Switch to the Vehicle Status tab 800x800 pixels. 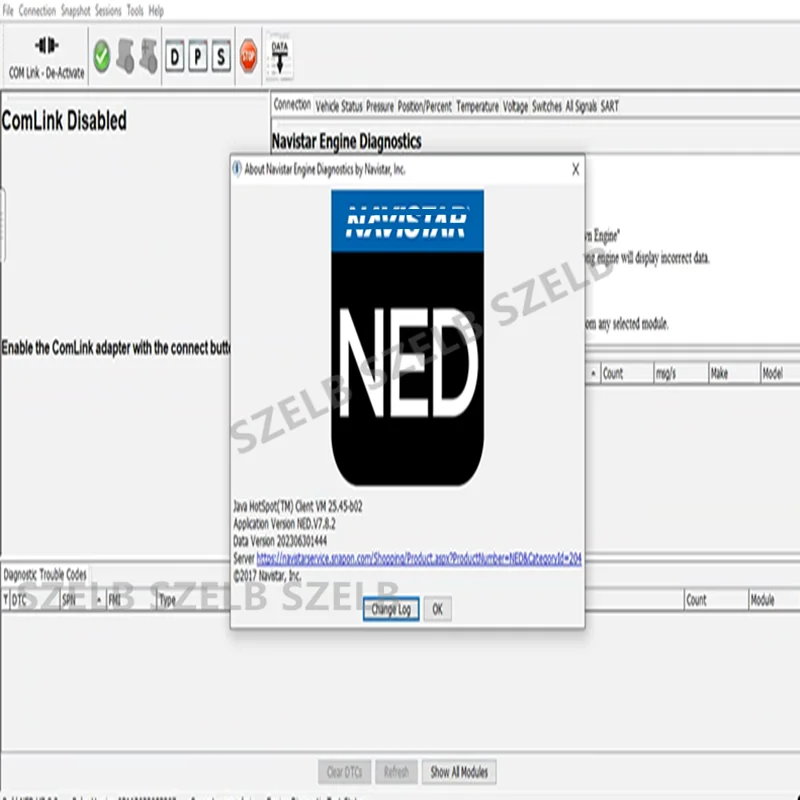point(339,106)
